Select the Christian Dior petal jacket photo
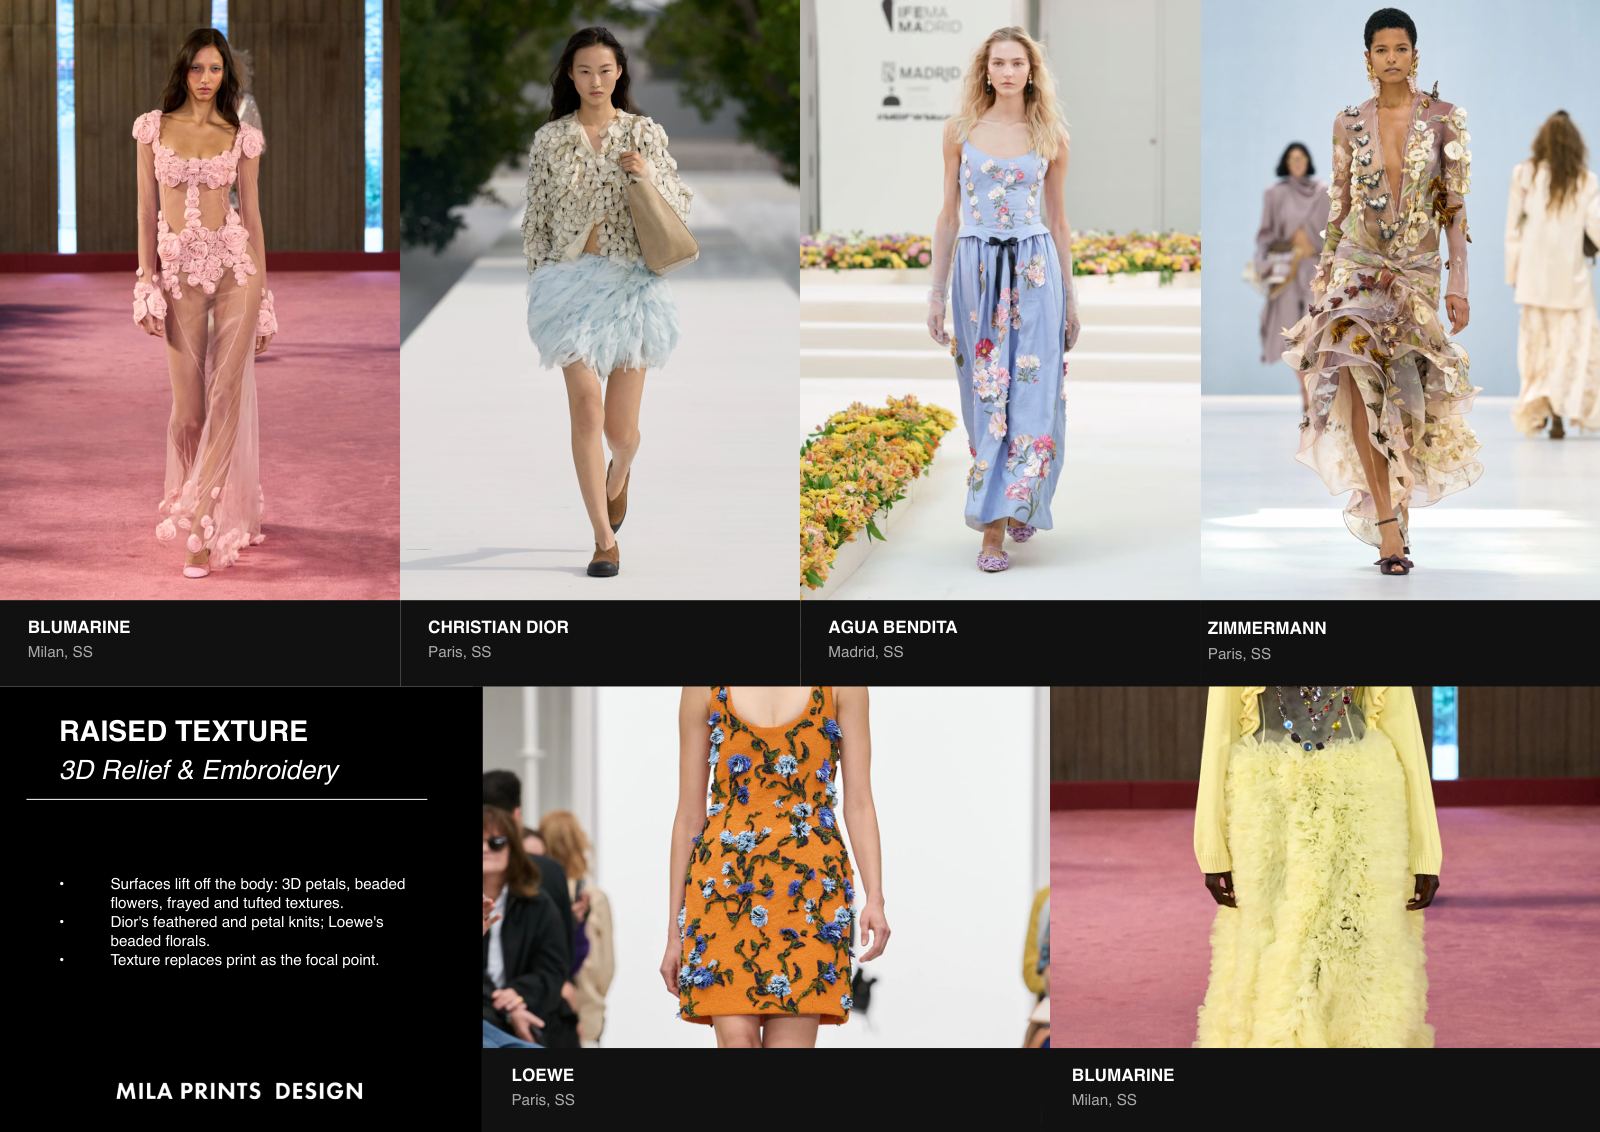Screen dimensions: 1600x1132 pos(600,300)
